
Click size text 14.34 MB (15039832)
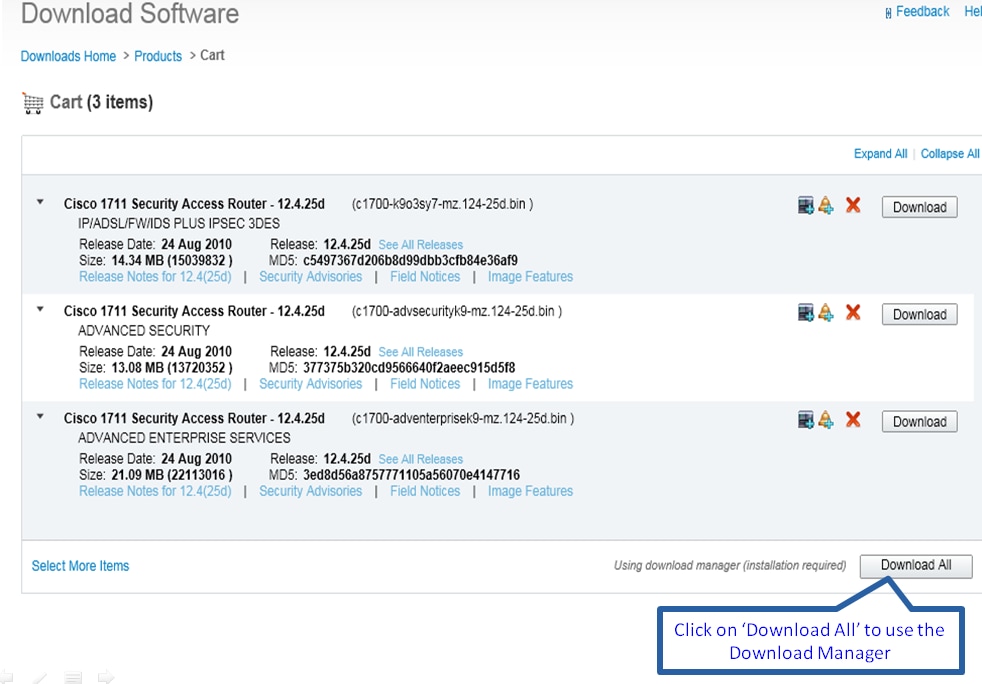click(172, 261)
